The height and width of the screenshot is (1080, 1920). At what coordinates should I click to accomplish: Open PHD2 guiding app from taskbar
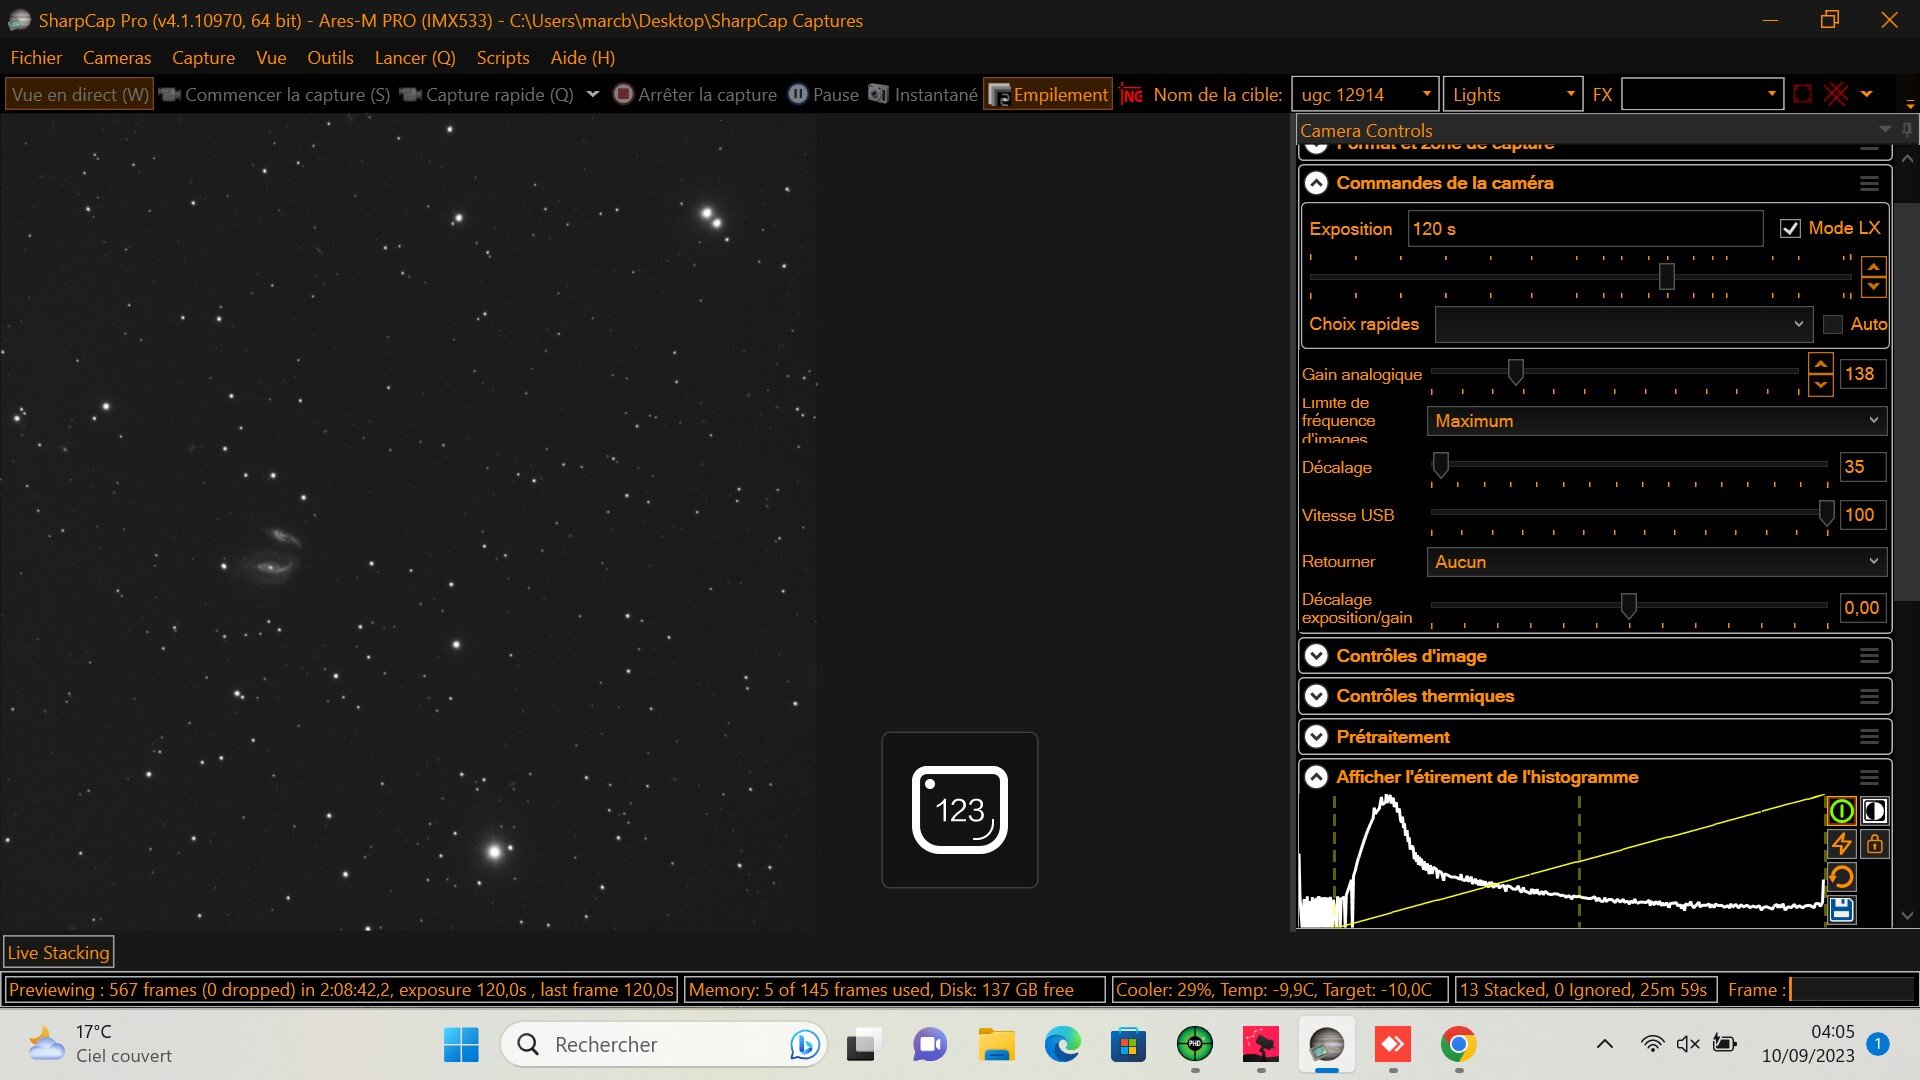point(1194,1045)
